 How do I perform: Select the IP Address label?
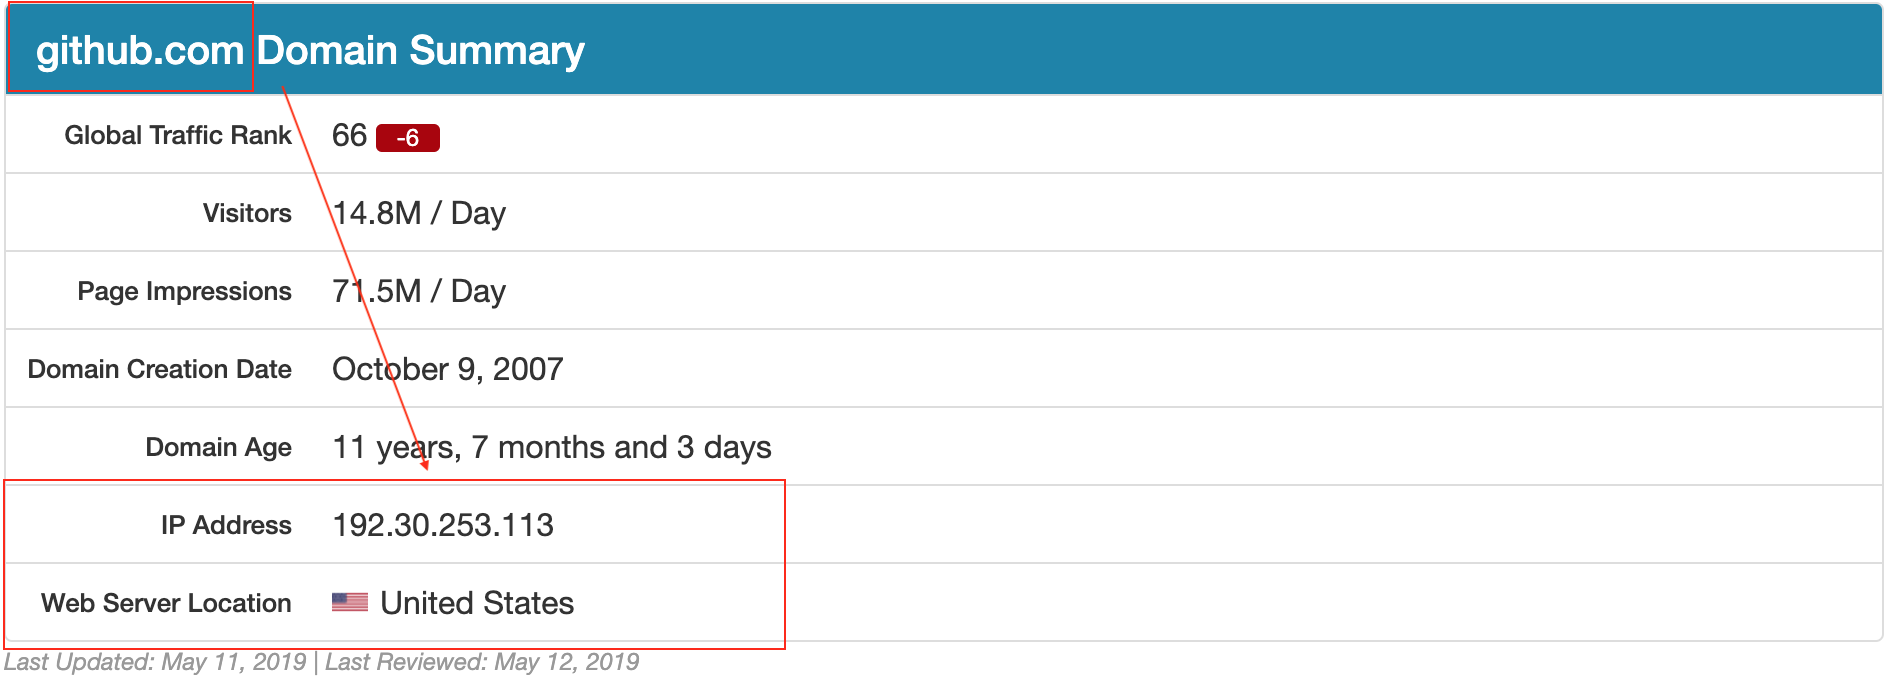pos(226,525)
